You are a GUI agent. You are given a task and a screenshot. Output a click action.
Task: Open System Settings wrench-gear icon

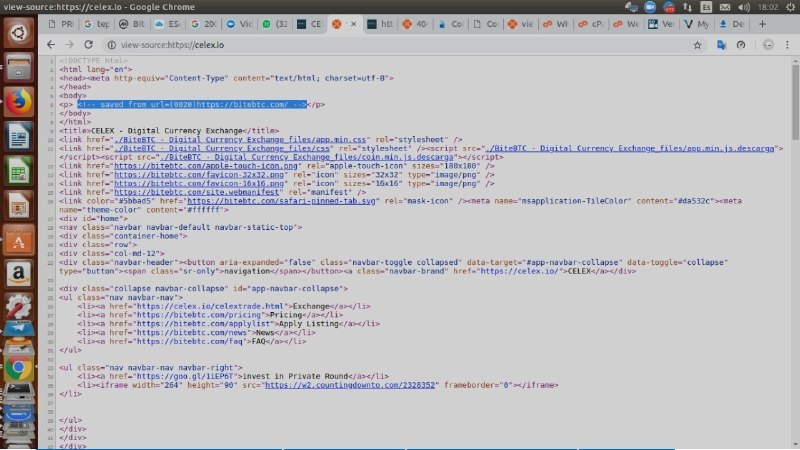point(19,306)
